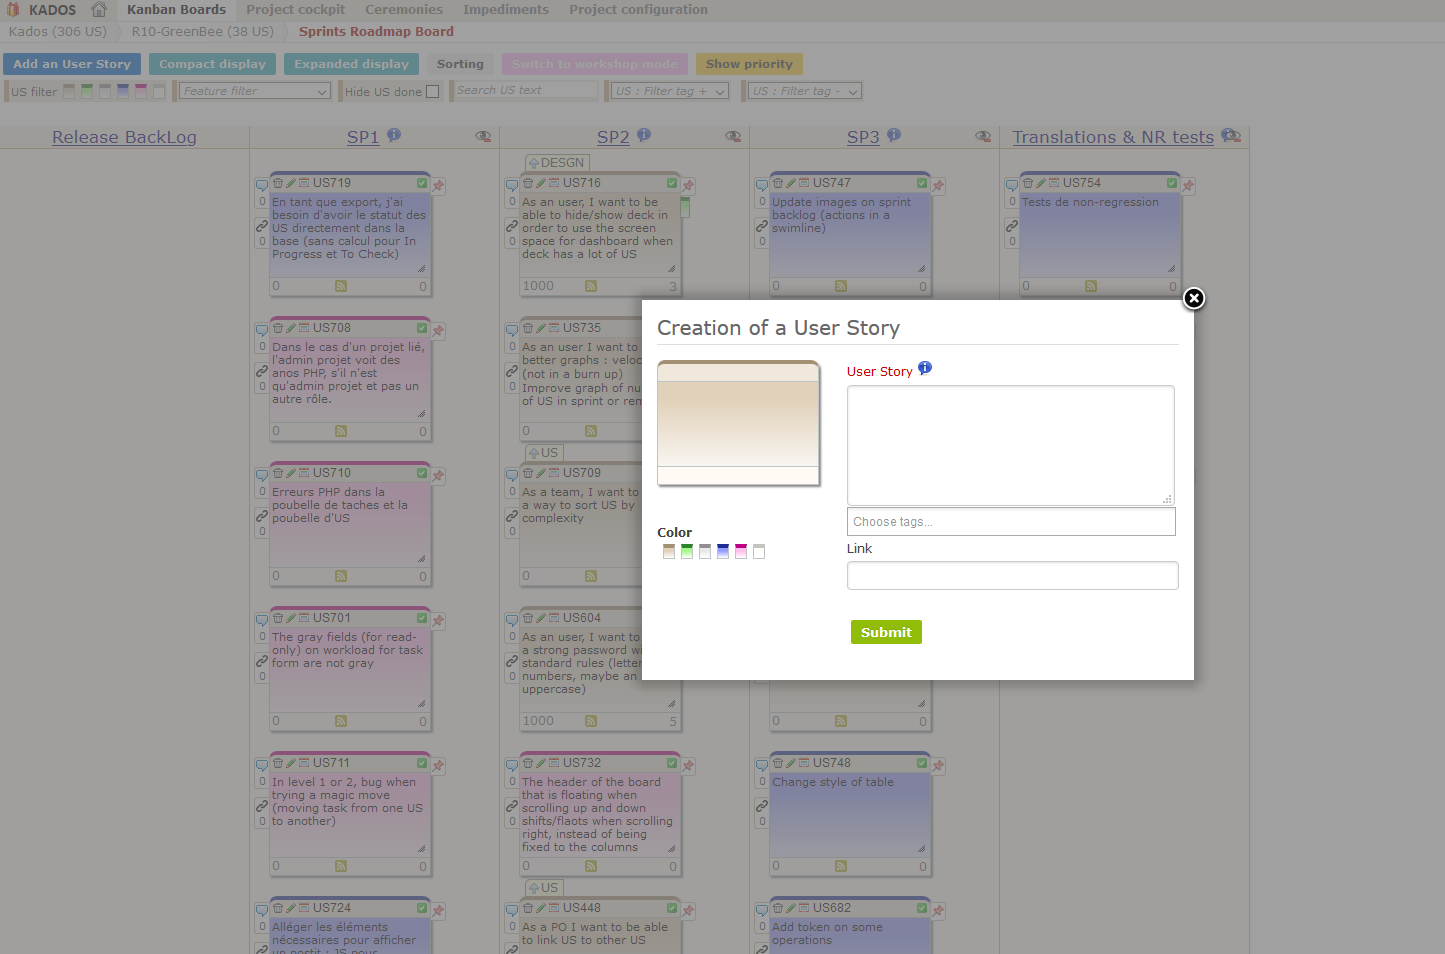This screenshot has width=1445, height=954.
Task: Select the blue color swatch in dialog
Action: (723, 551)
